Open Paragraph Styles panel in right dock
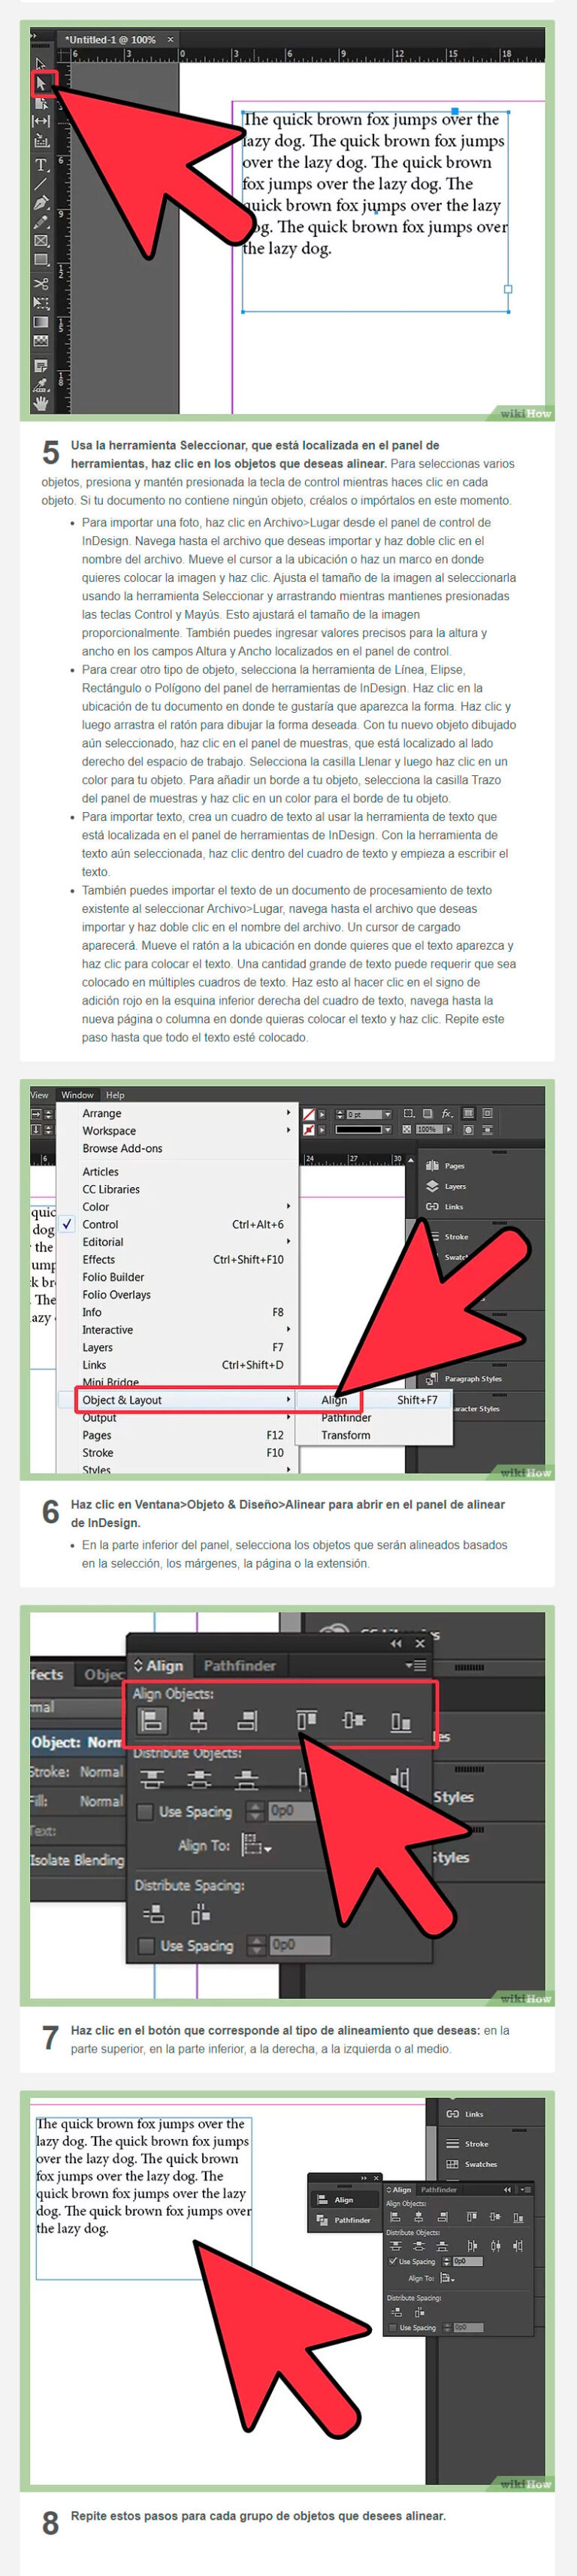The height and width of the screenshot is (2576, 577). [x=464, y=1378]
